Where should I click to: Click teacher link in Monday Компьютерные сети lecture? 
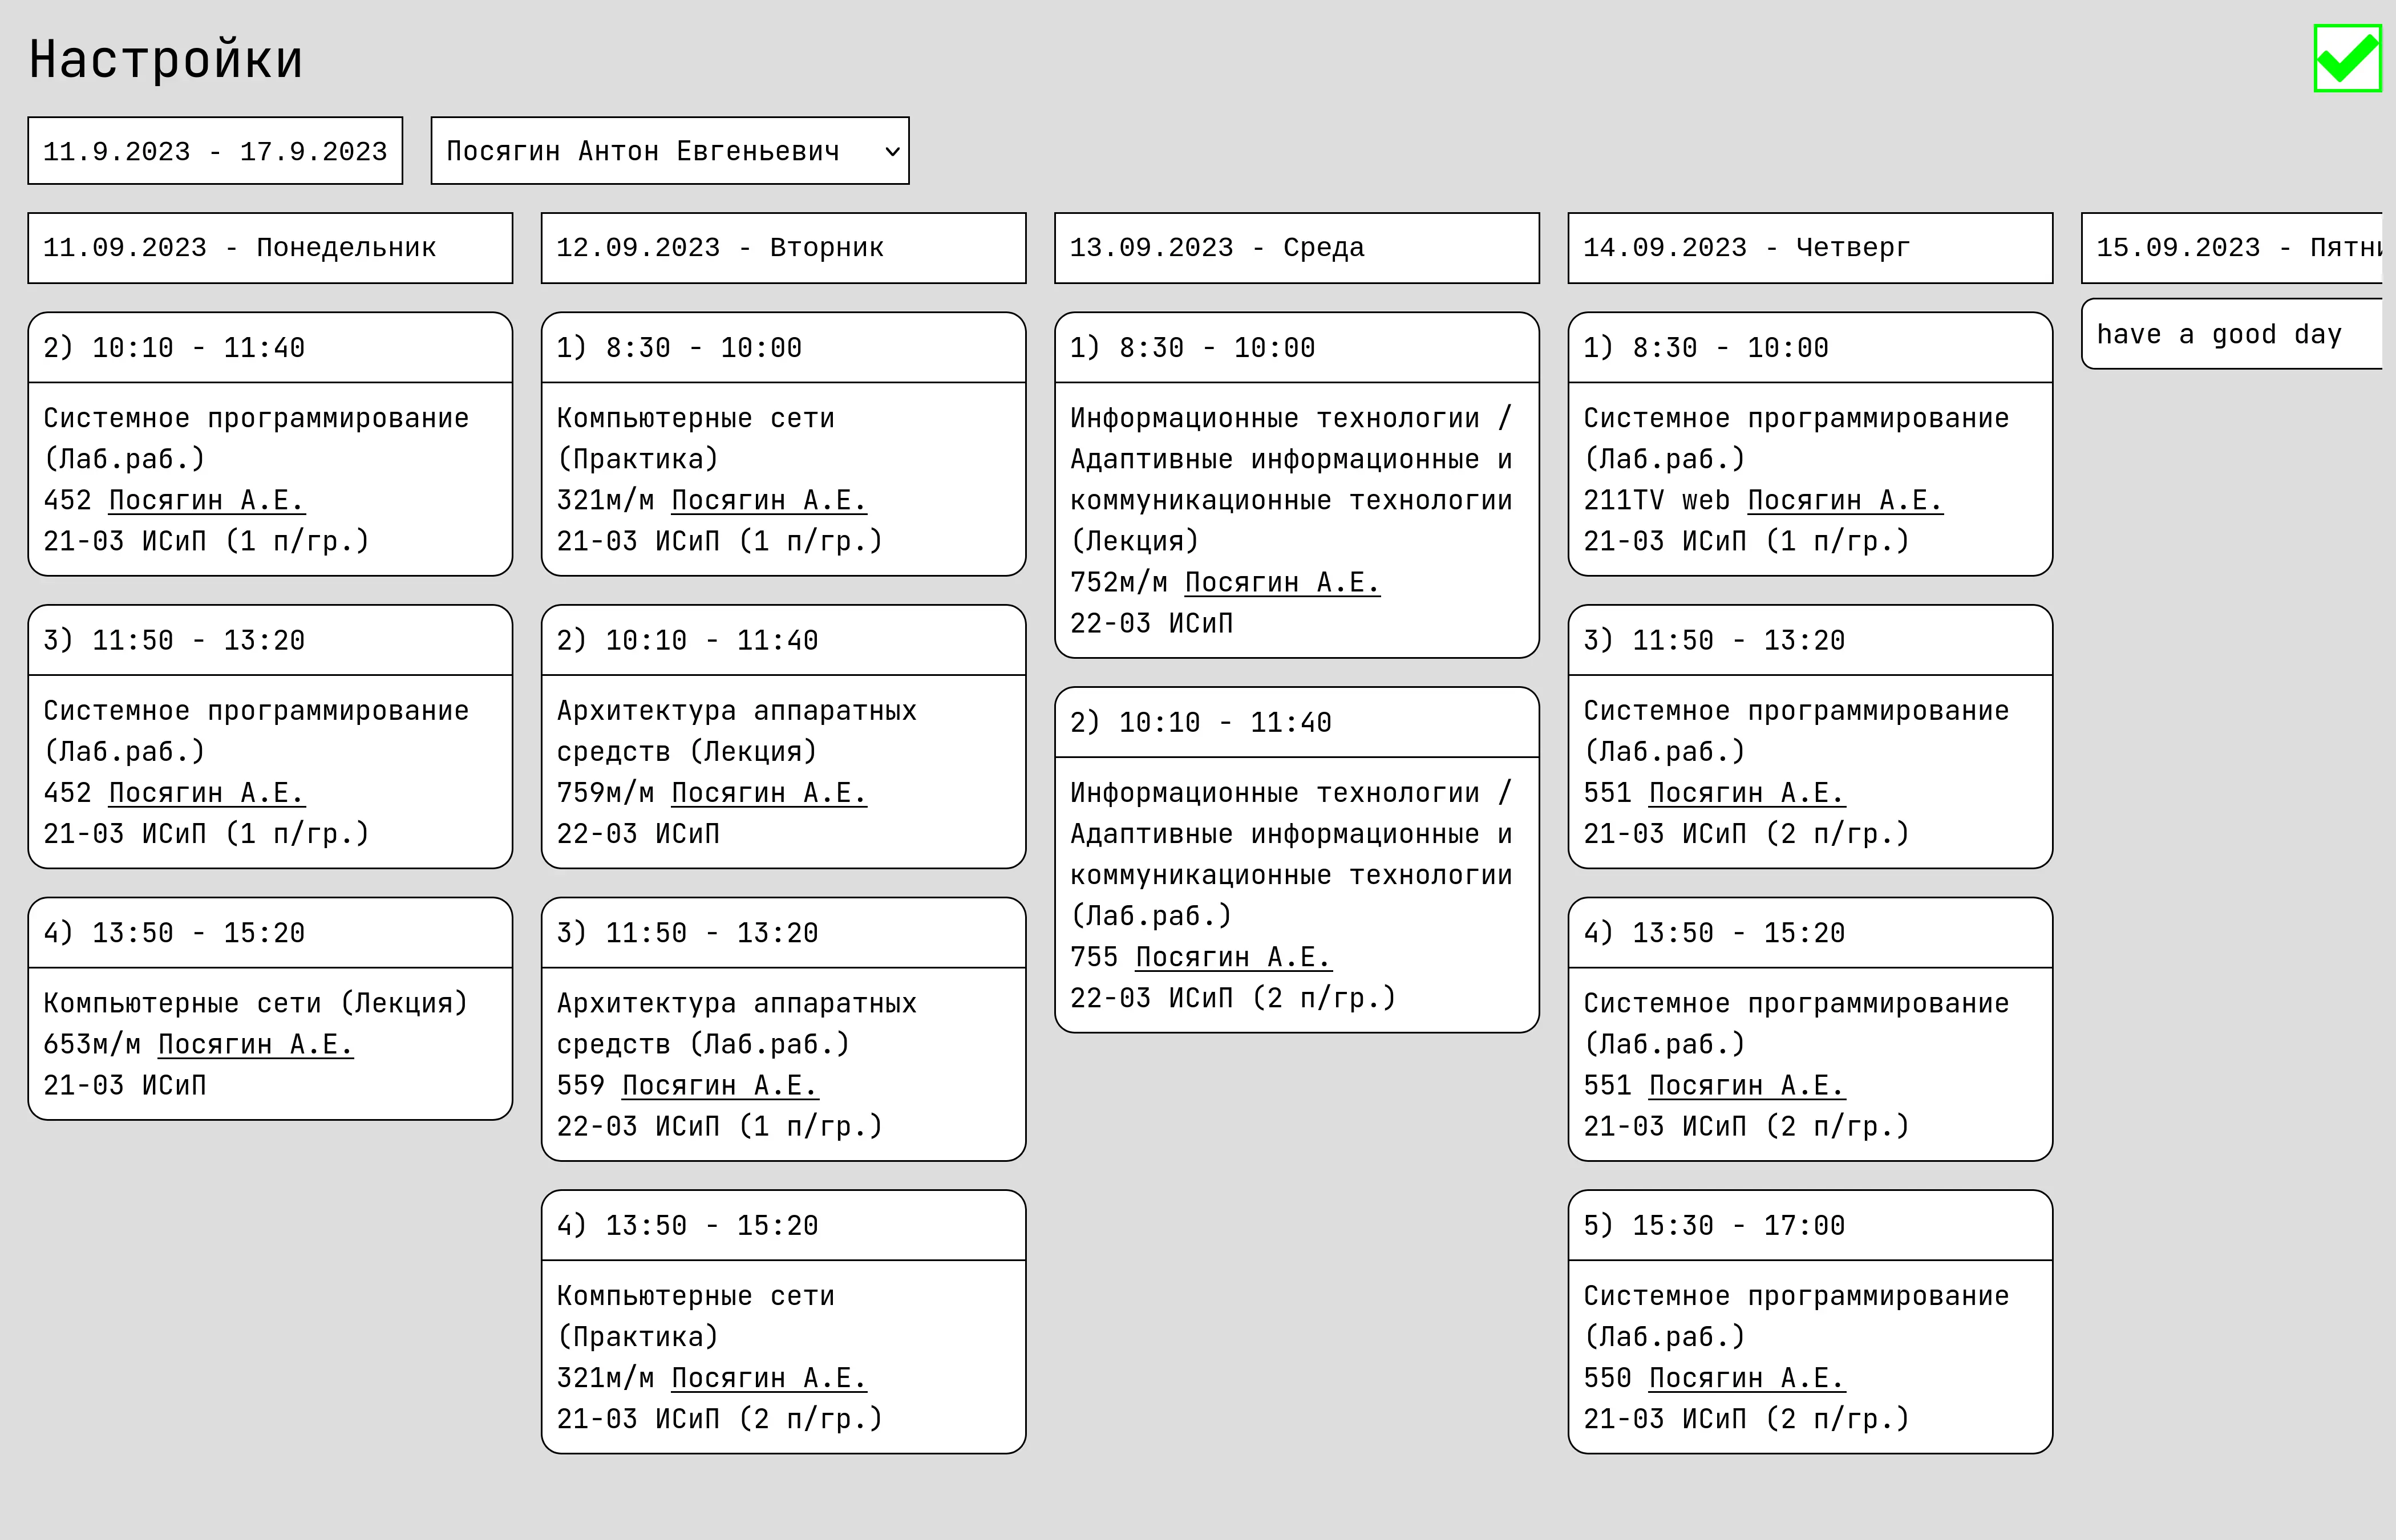pyautogui.click(x=255, y=1044)
